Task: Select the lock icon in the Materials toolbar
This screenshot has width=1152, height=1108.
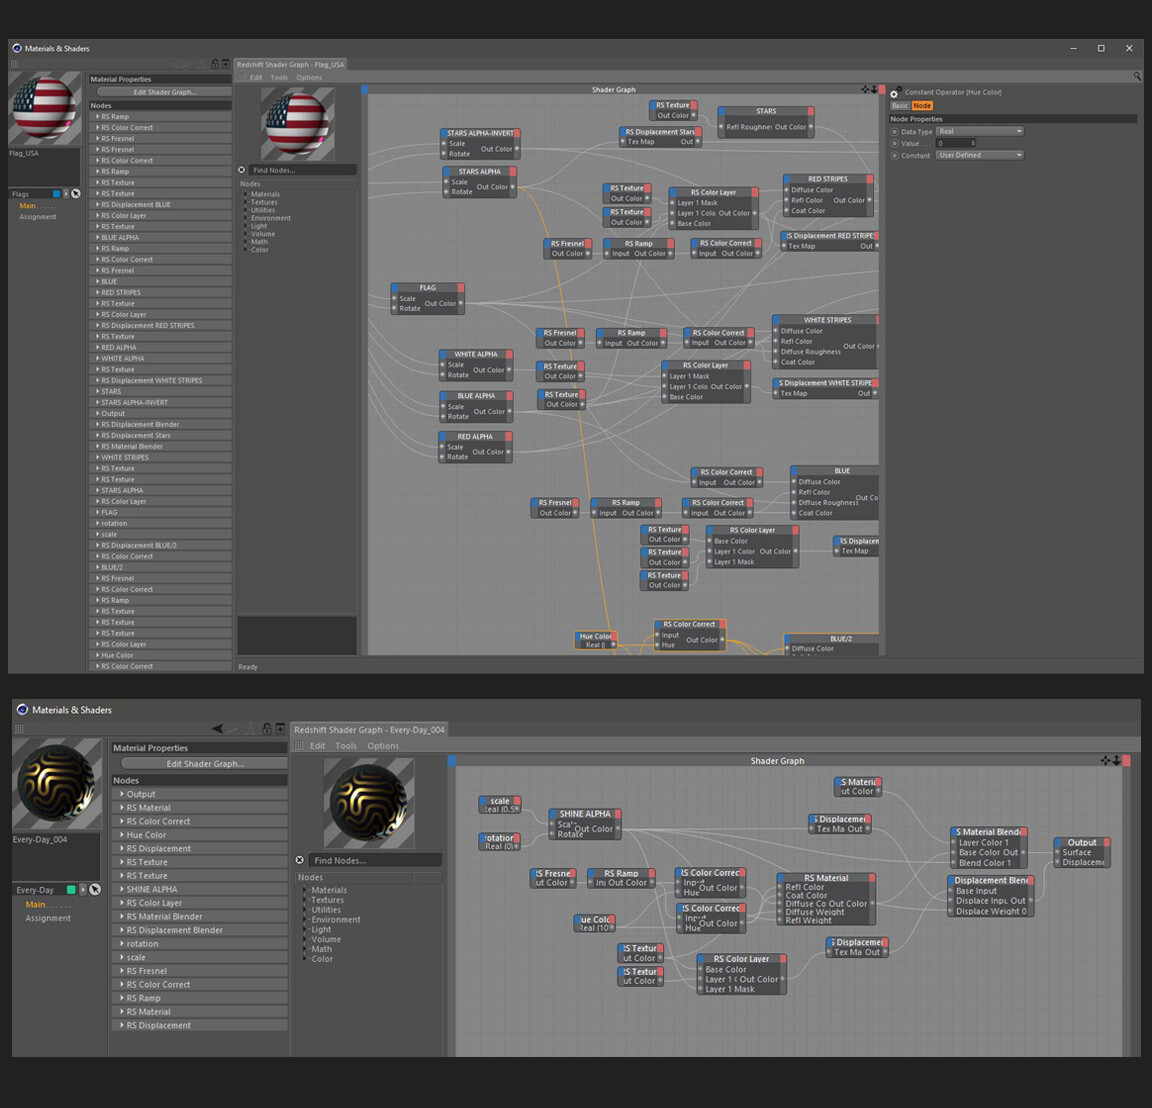Action: pos(214,62)
